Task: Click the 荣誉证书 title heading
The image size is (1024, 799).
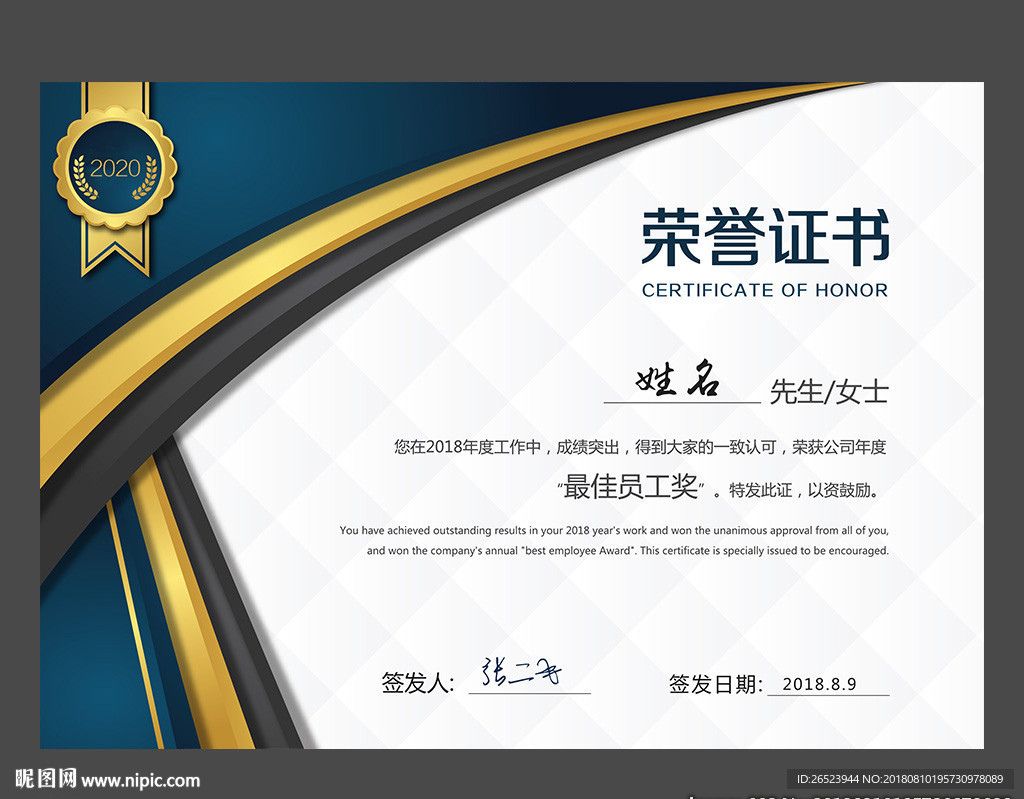Action: click(765, 236)
